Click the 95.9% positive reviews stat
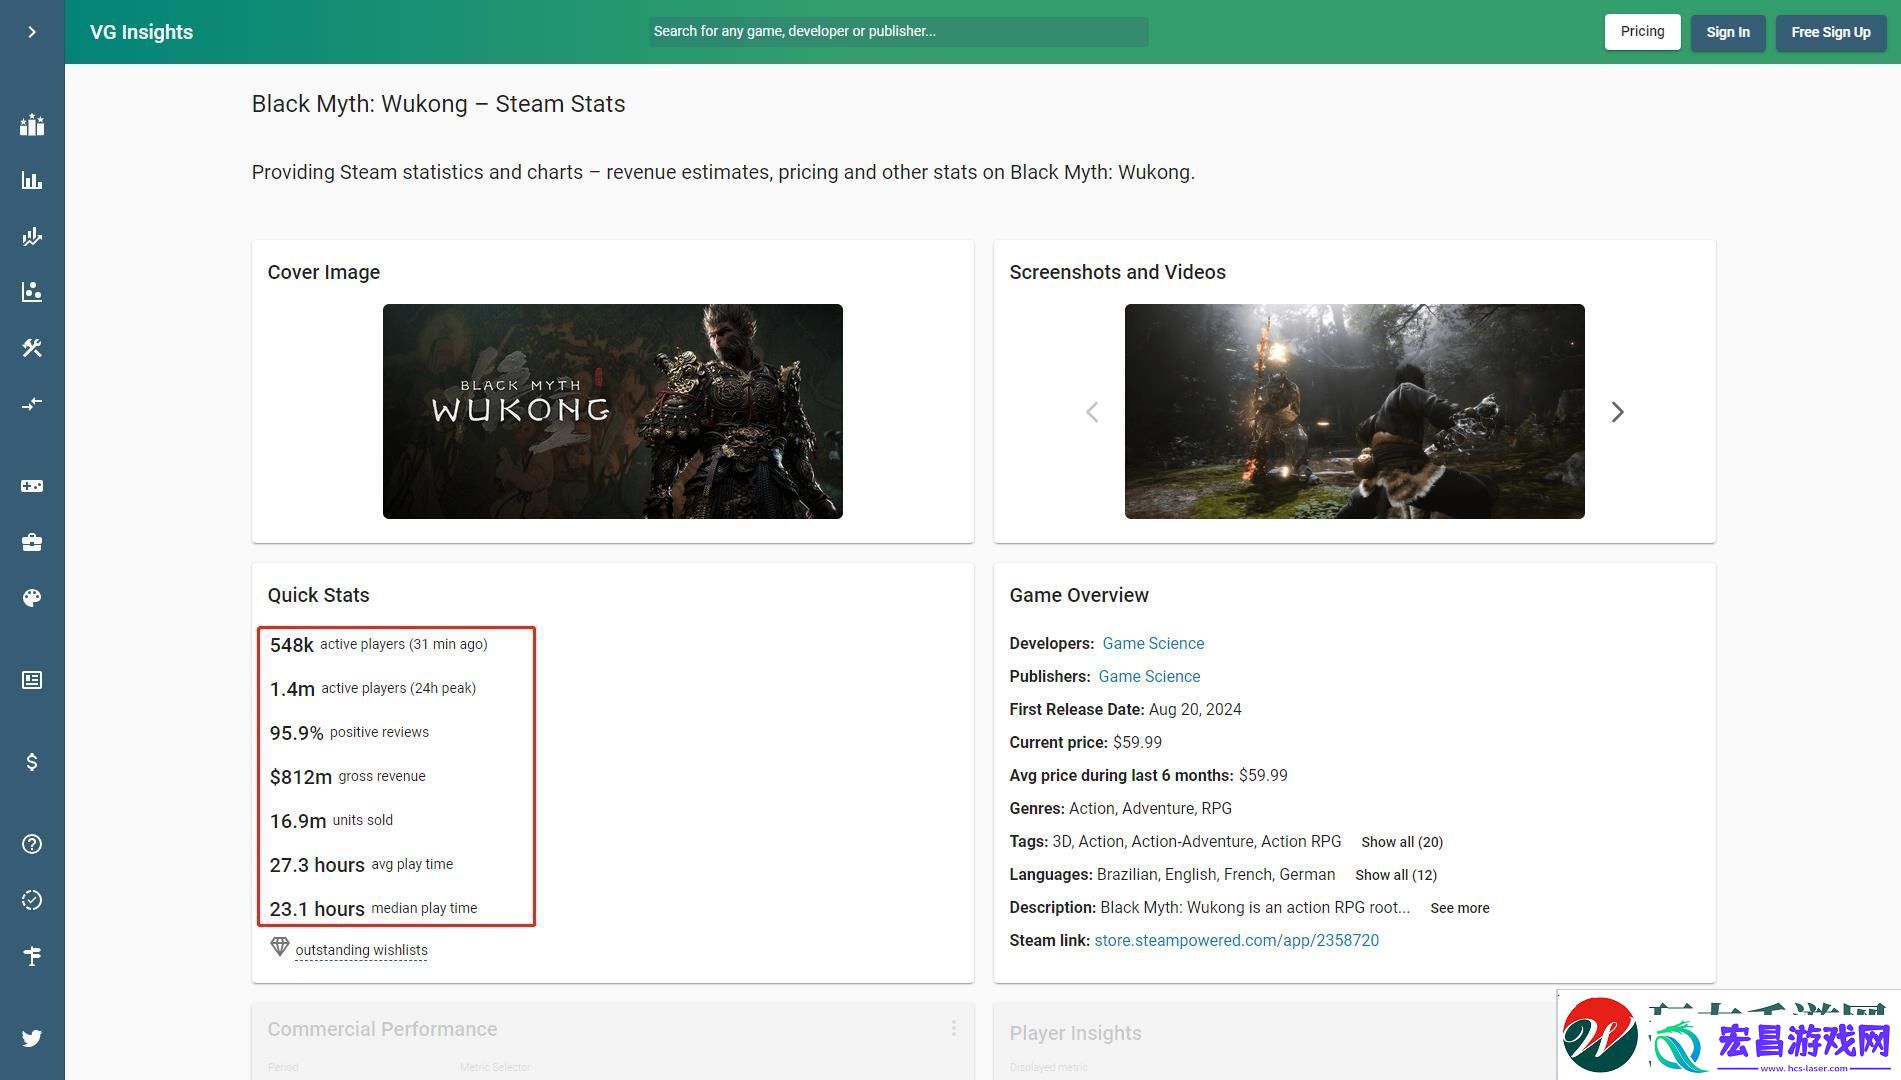The image size is (1901, 1080). 349,733
